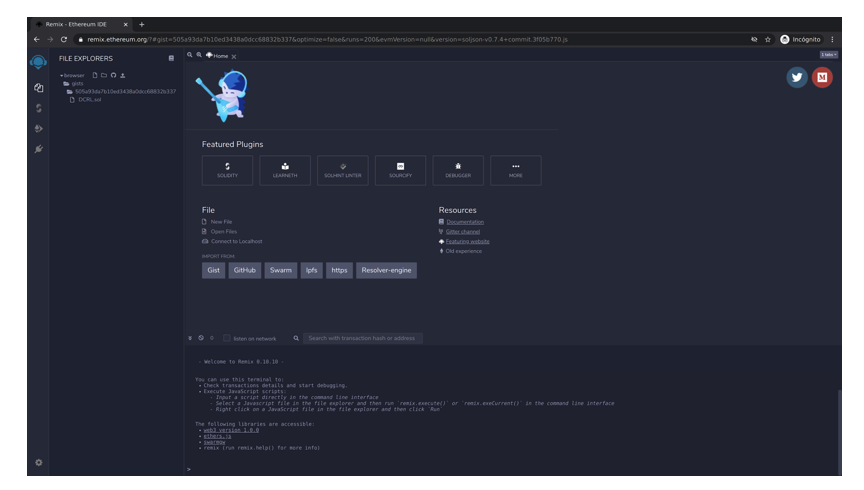Collapse the browser tree root
864x490 pixels.
pos(72,76)
